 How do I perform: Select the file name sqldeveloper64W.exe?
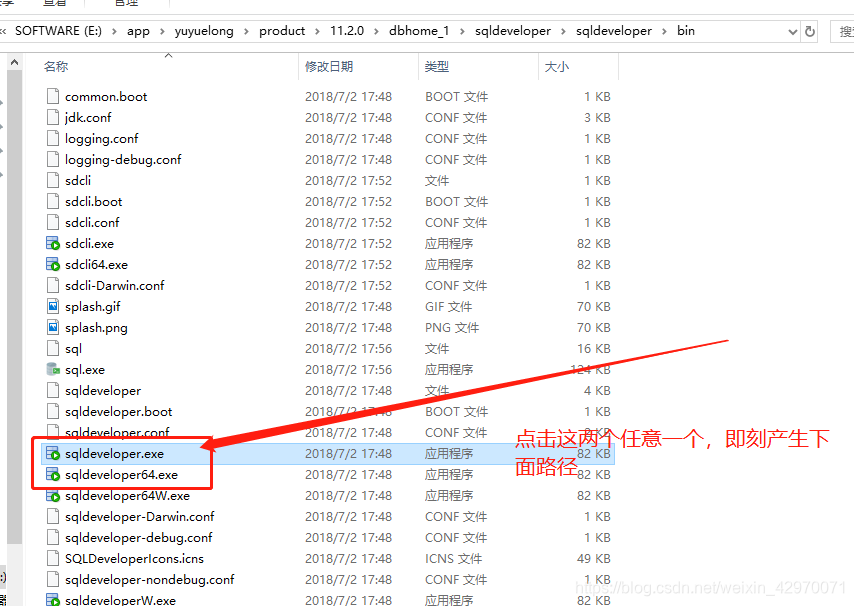(127, 496)
